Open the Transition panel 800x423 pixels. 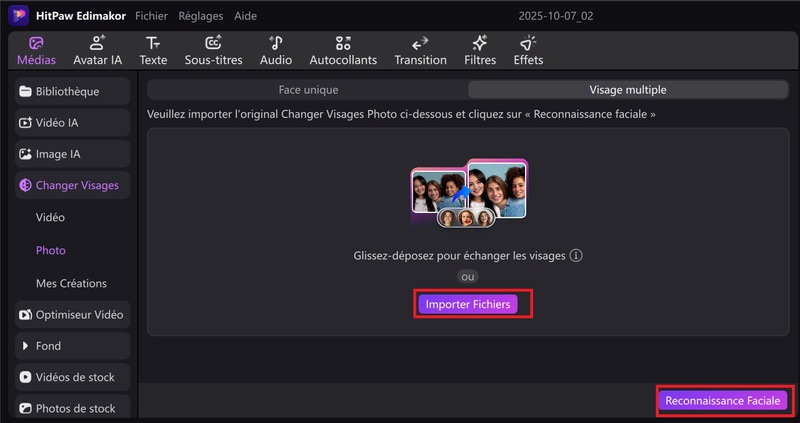coord(420,50)
